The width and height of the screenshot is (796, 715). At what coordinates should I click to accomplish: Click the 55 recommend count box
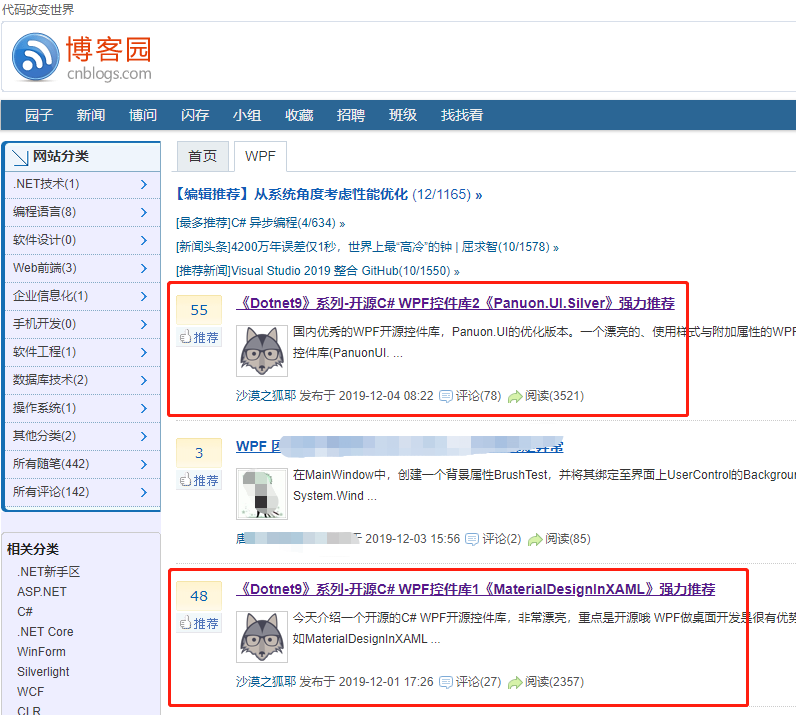[199, 310]
